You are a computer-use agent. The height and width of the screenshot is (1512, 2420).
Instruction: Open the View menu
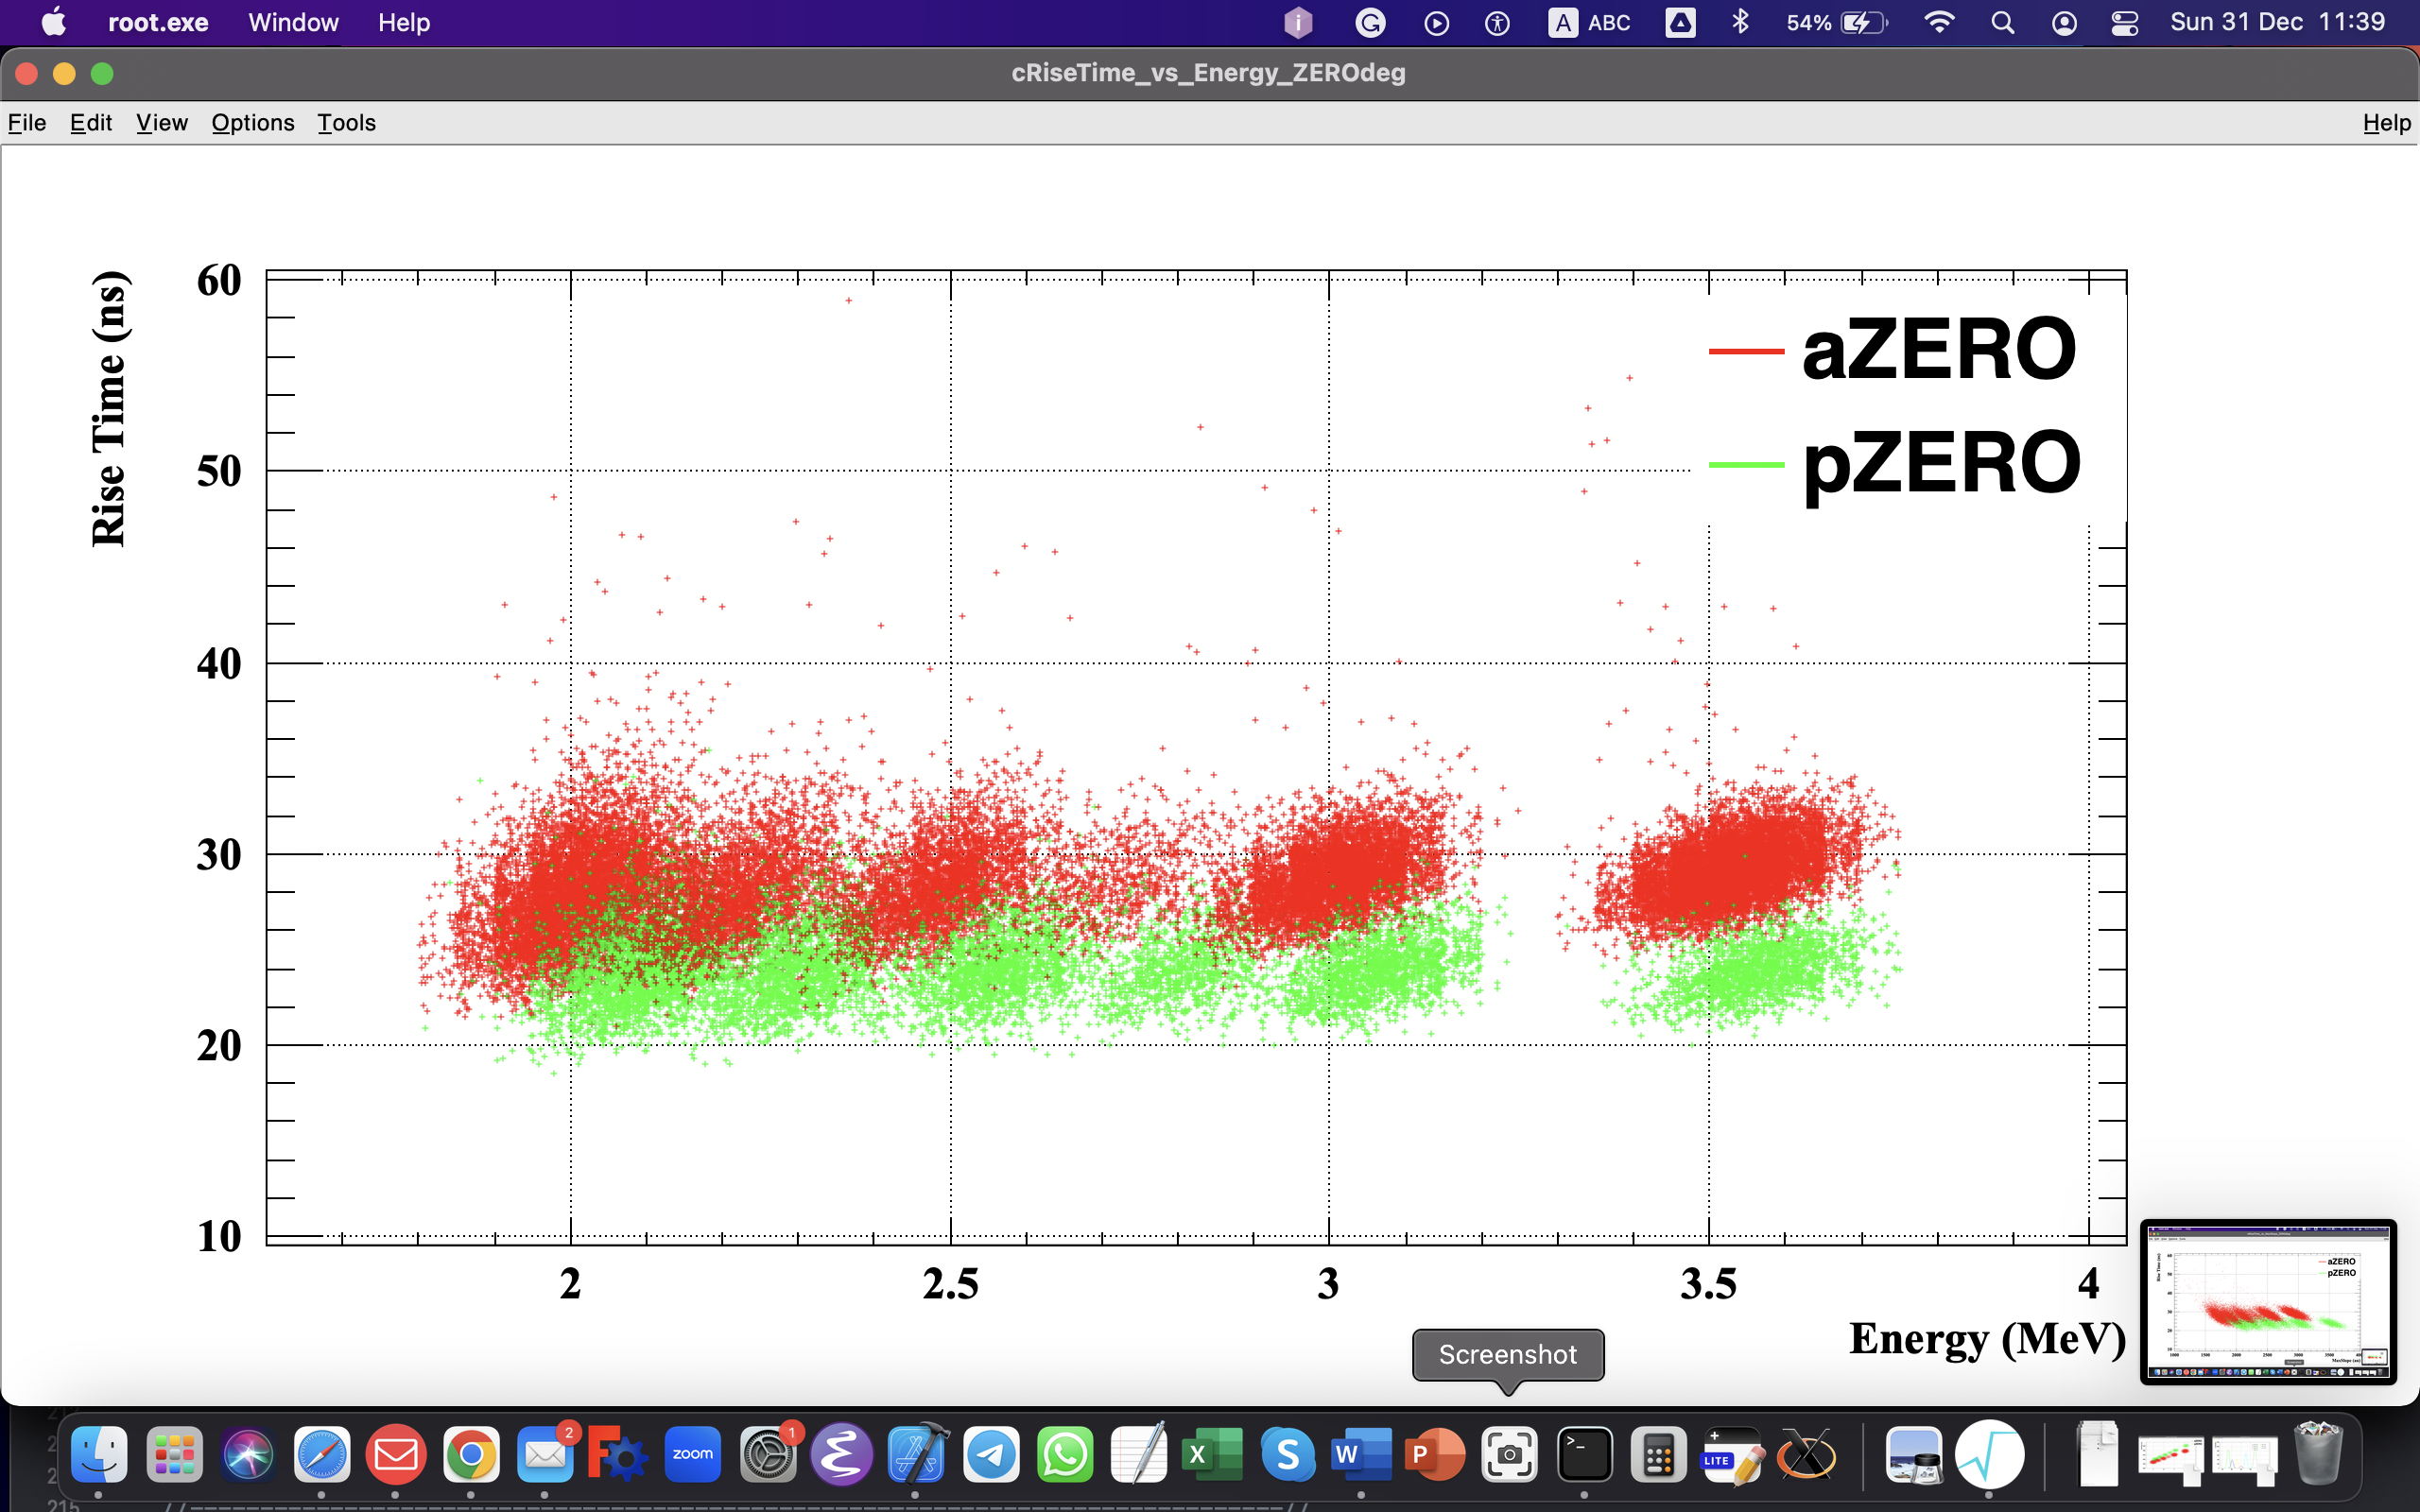(161, 123)
